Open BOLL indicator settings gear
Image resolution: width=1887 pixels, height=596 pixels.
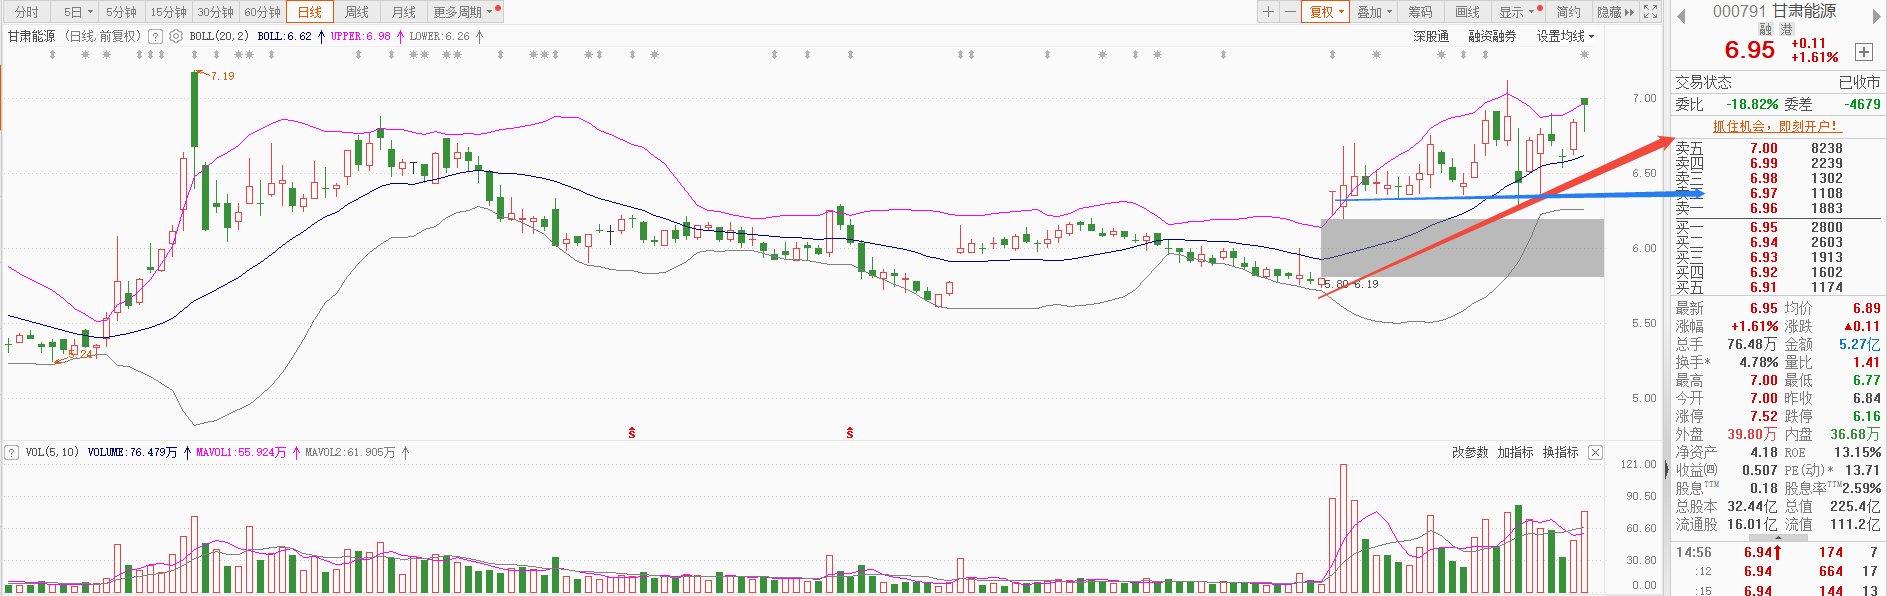coord(176,36)
